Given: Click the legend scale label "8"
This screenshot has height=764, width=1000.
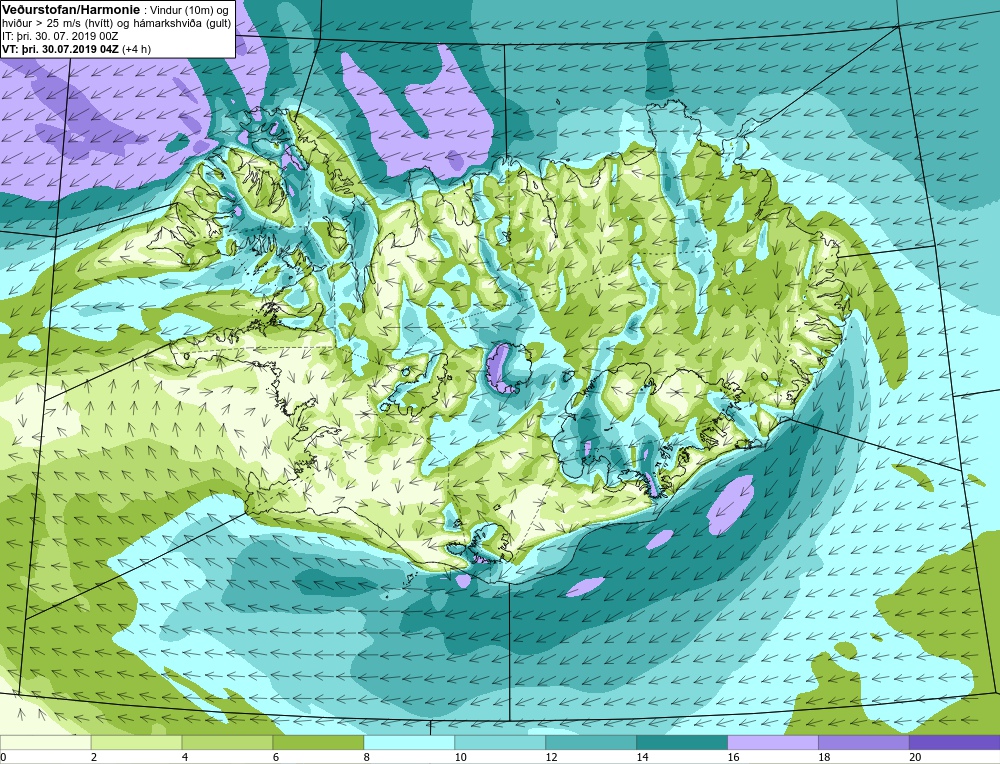Looking at the screenshot, I should pos(367,757).
